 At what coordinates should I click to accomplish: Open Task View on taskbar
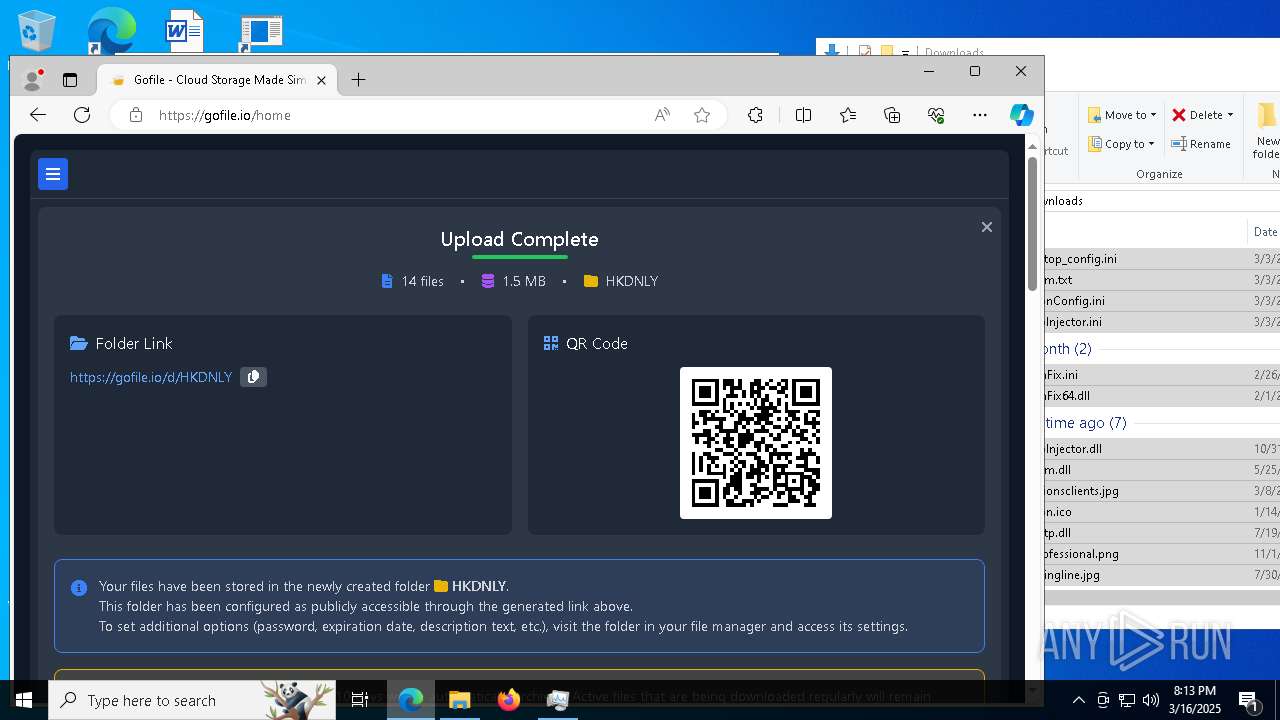coord(360,700)
